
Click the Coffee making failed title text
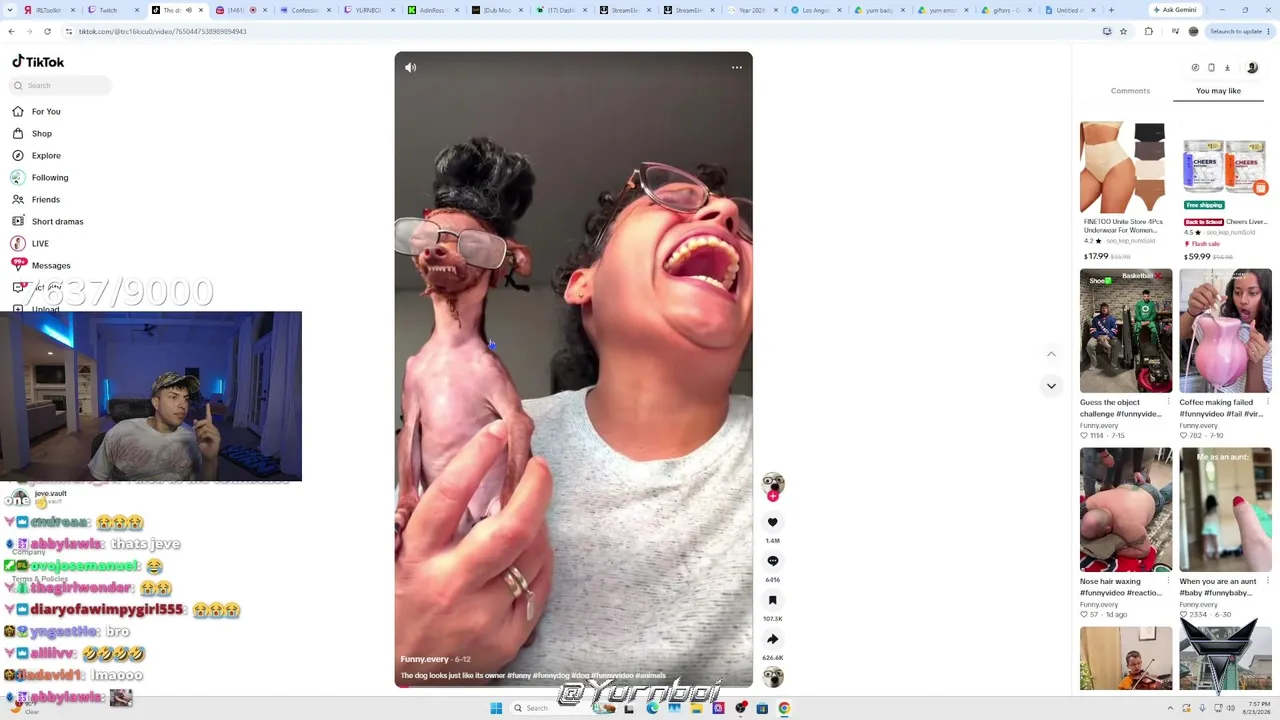1221,408
